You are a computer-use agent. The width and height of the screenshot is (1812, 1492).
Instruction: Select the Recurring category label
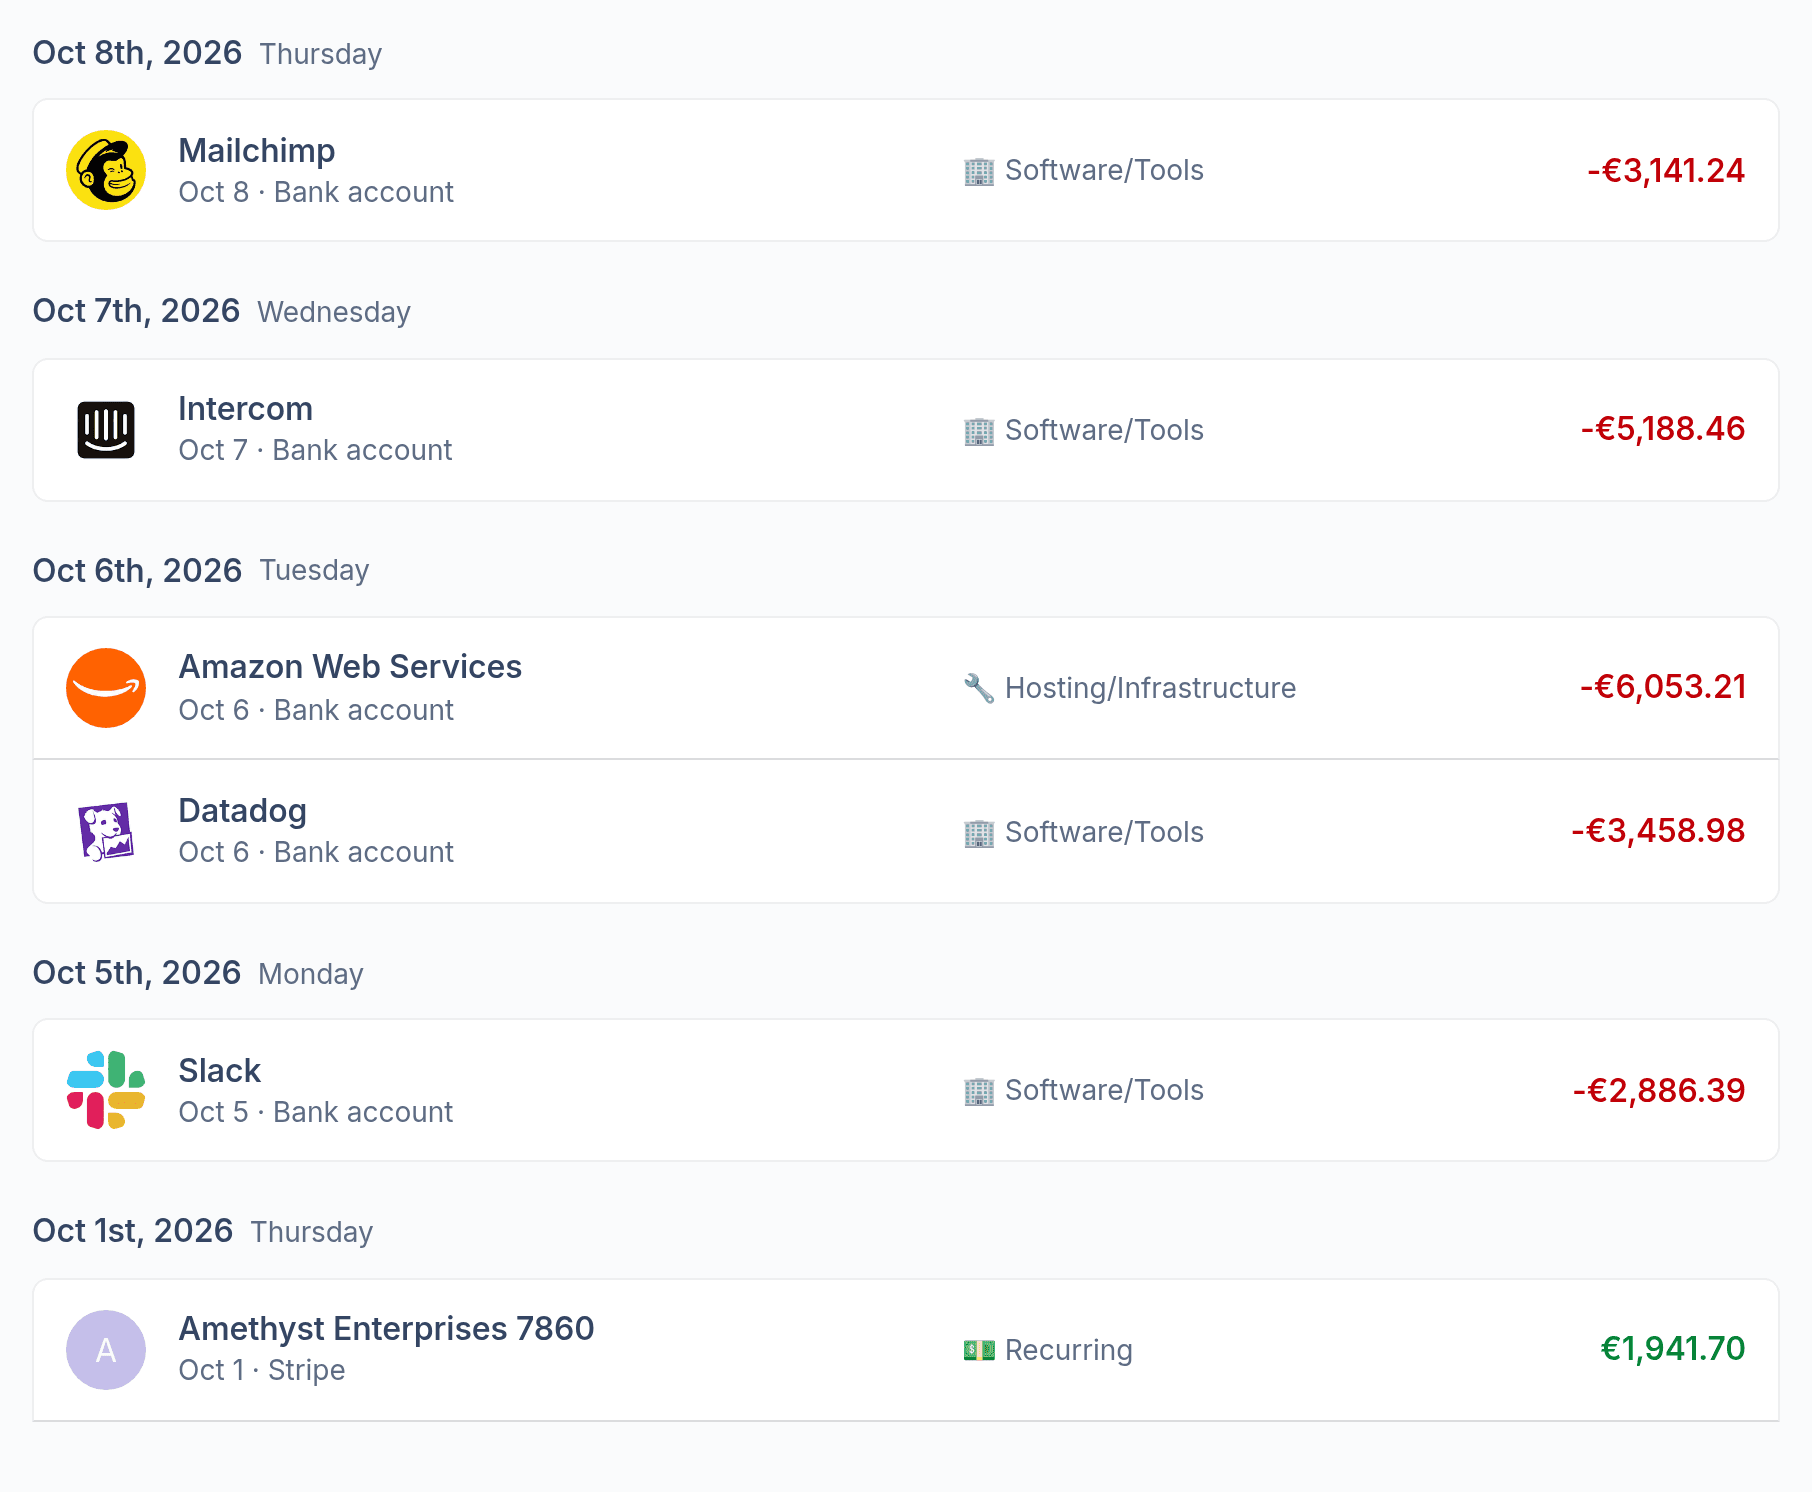[x=1069, y=1351]
